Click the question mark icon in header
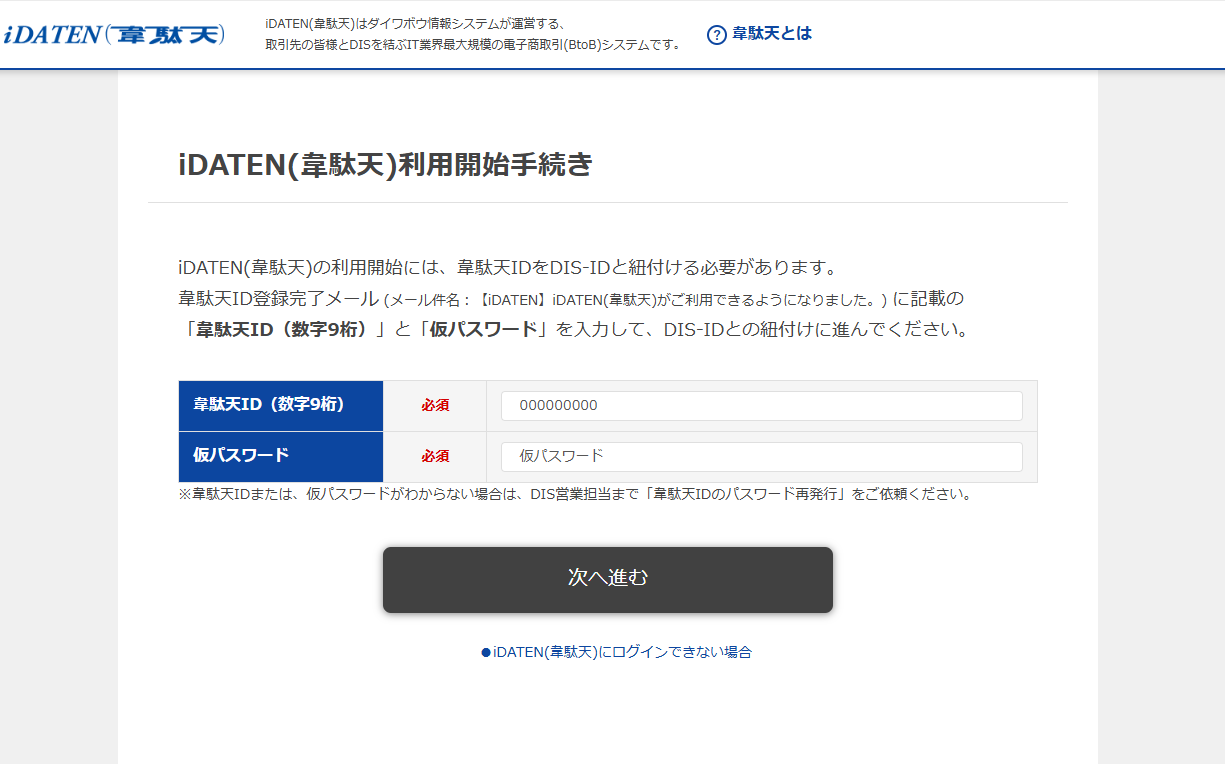1225x764 pixels. point(716,35)
